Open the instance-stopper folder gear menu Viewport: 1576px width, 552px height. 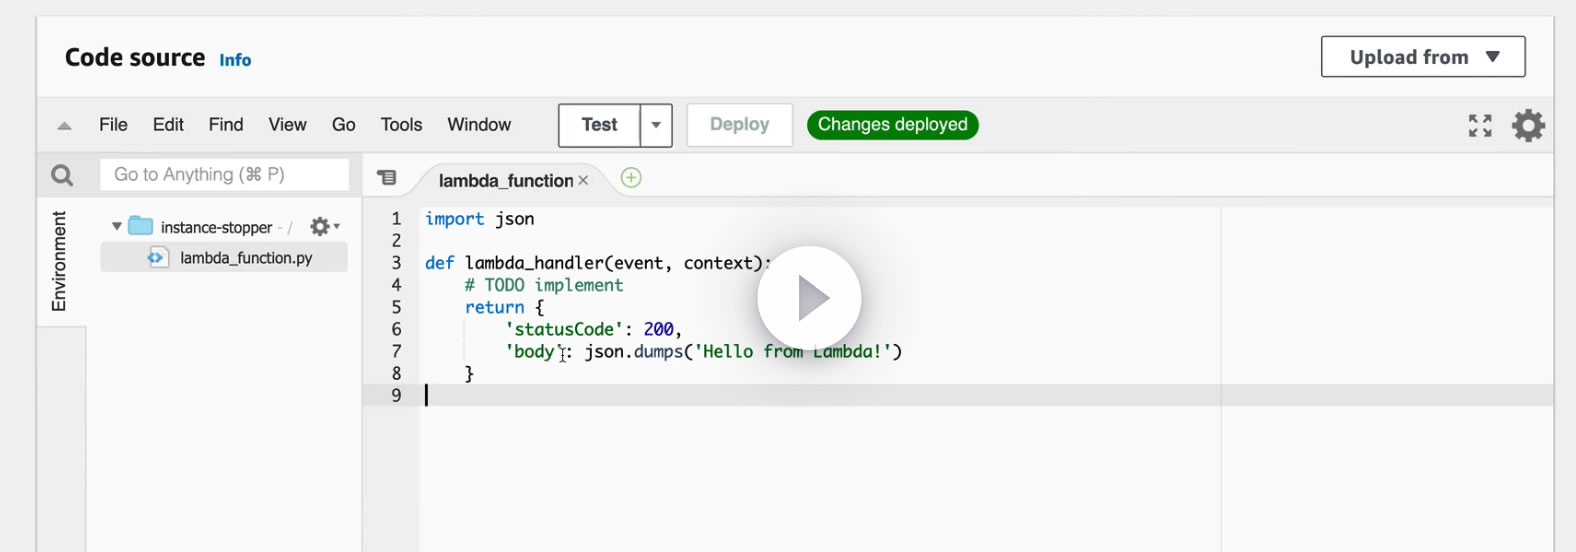click(323, 227)
